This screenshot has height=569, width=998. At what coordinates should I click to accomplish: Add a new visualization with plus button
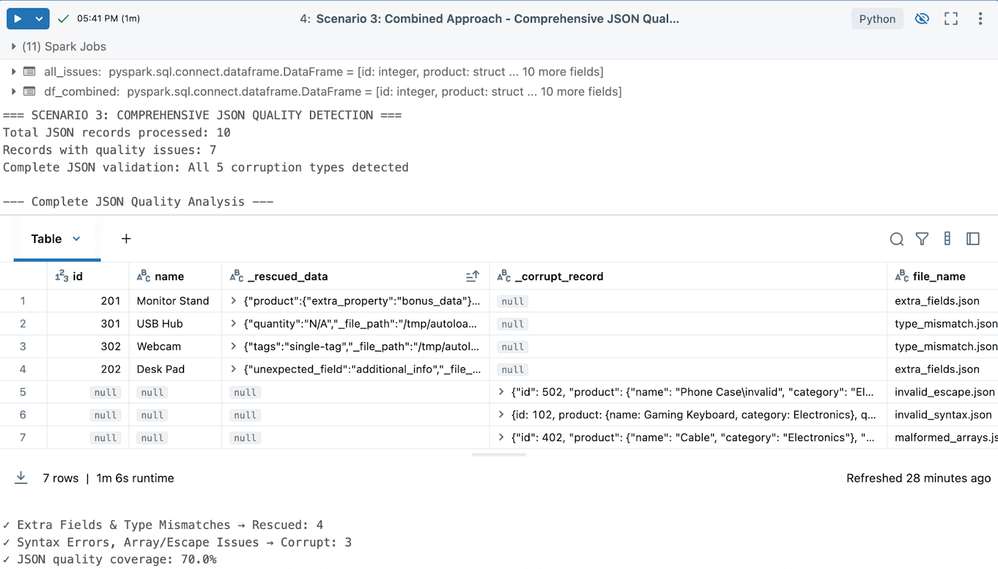126,239
